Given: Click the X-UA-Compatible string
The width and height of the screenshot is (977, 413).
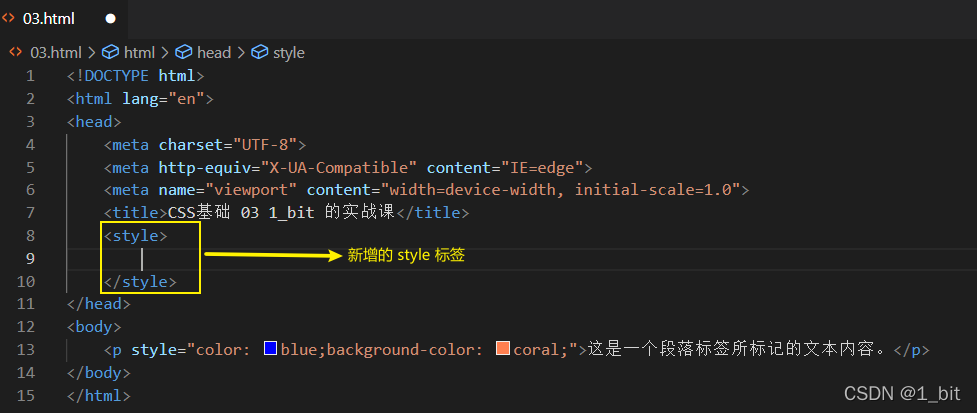Looking at the screenshot, I should click(x=339, y=168).
